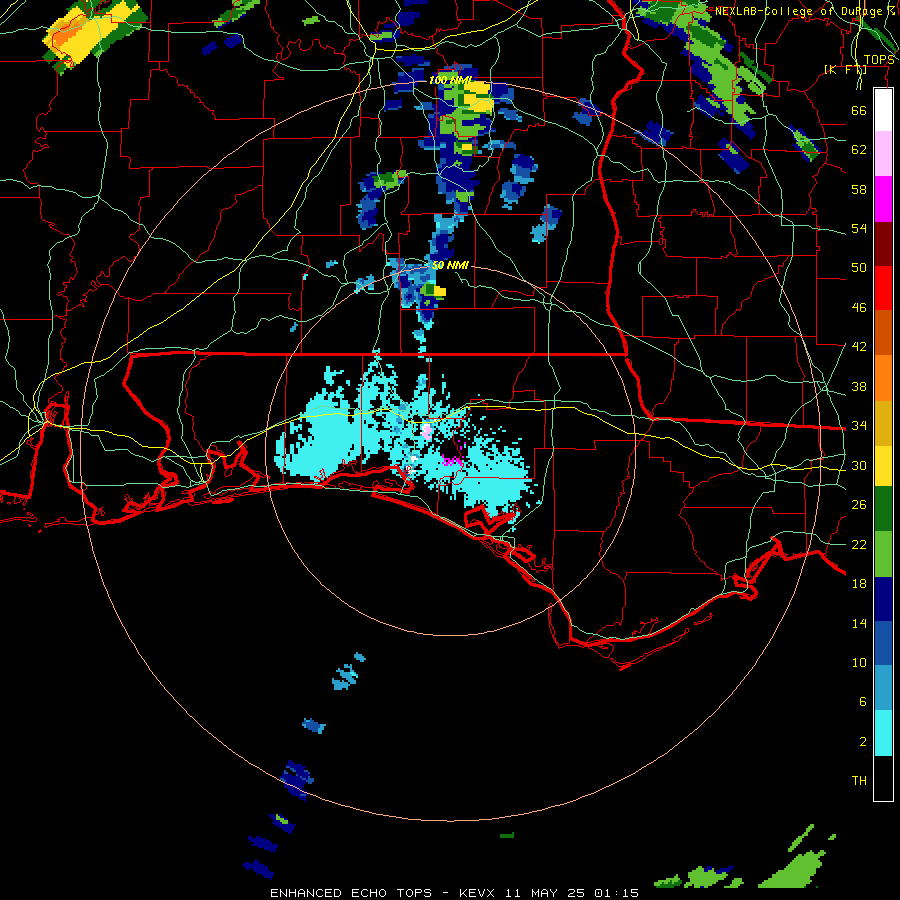Click the cyan swatch near 2
Image resolution: width=900 pixels, height=900 pixels.
pyautogui.click(x=883, y=733)
